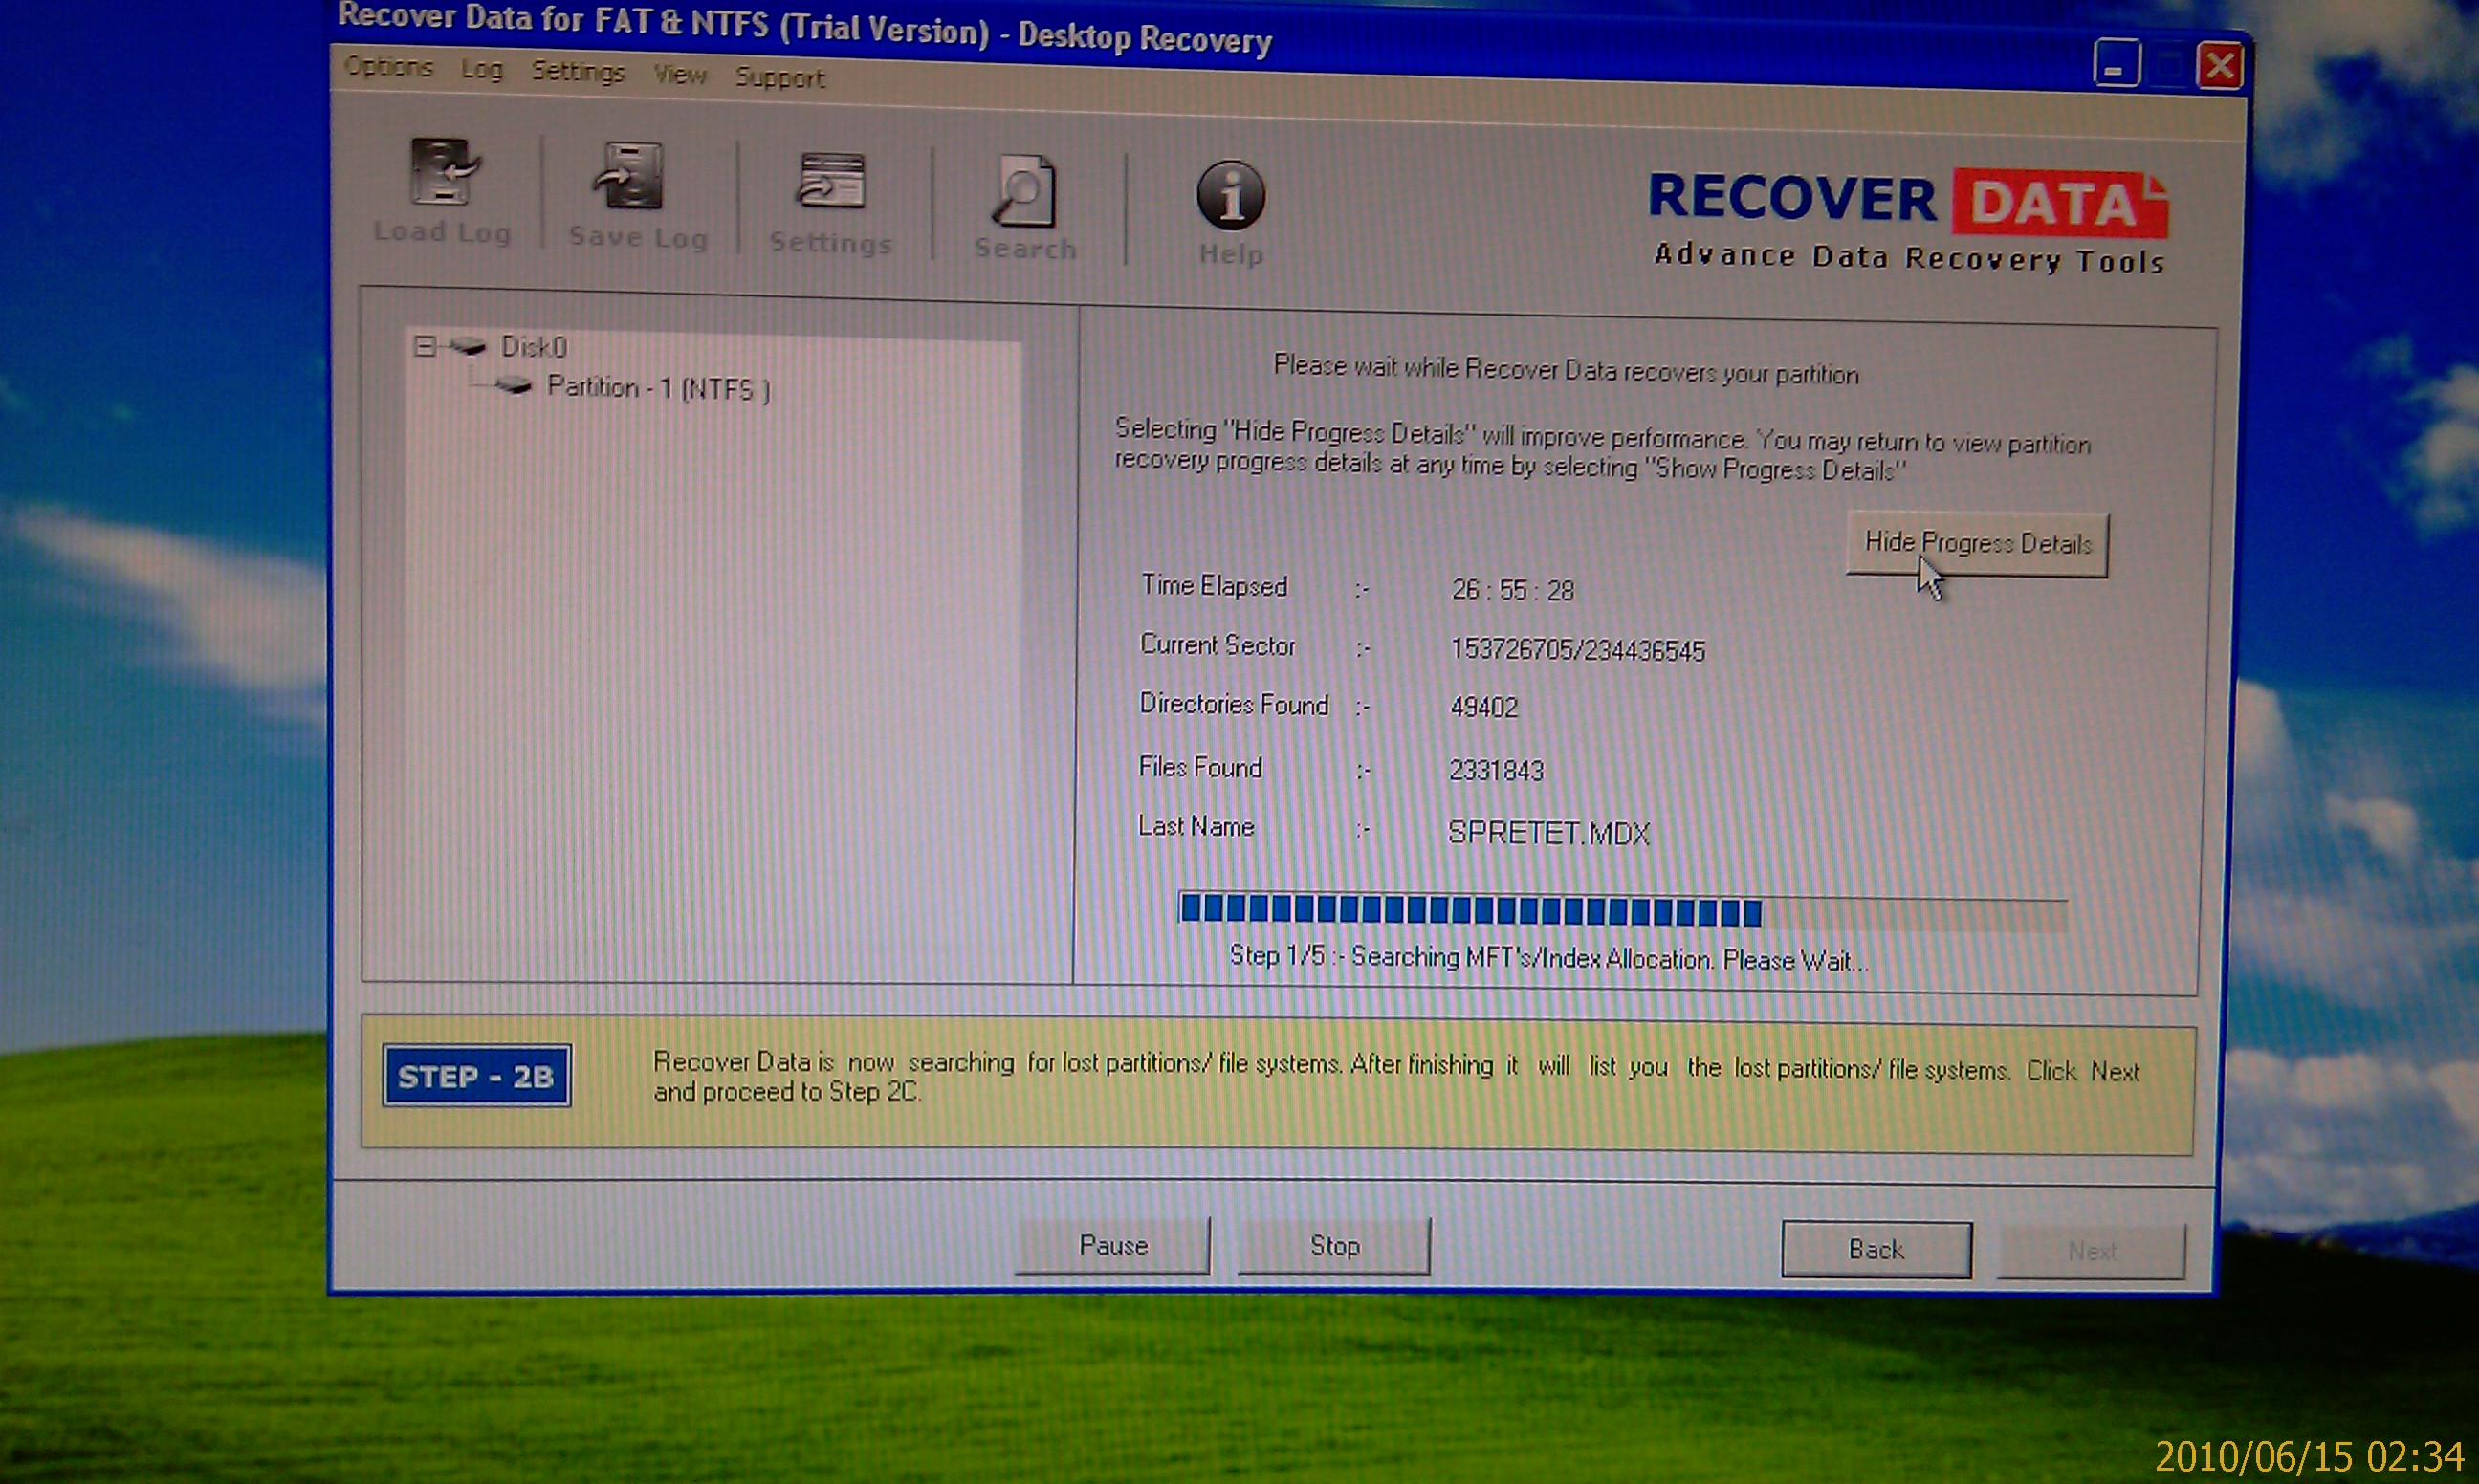Click the STEP - 2B label
Screen dimensions: 2479x1484
pyautogui.click(x=476, y=1076)
